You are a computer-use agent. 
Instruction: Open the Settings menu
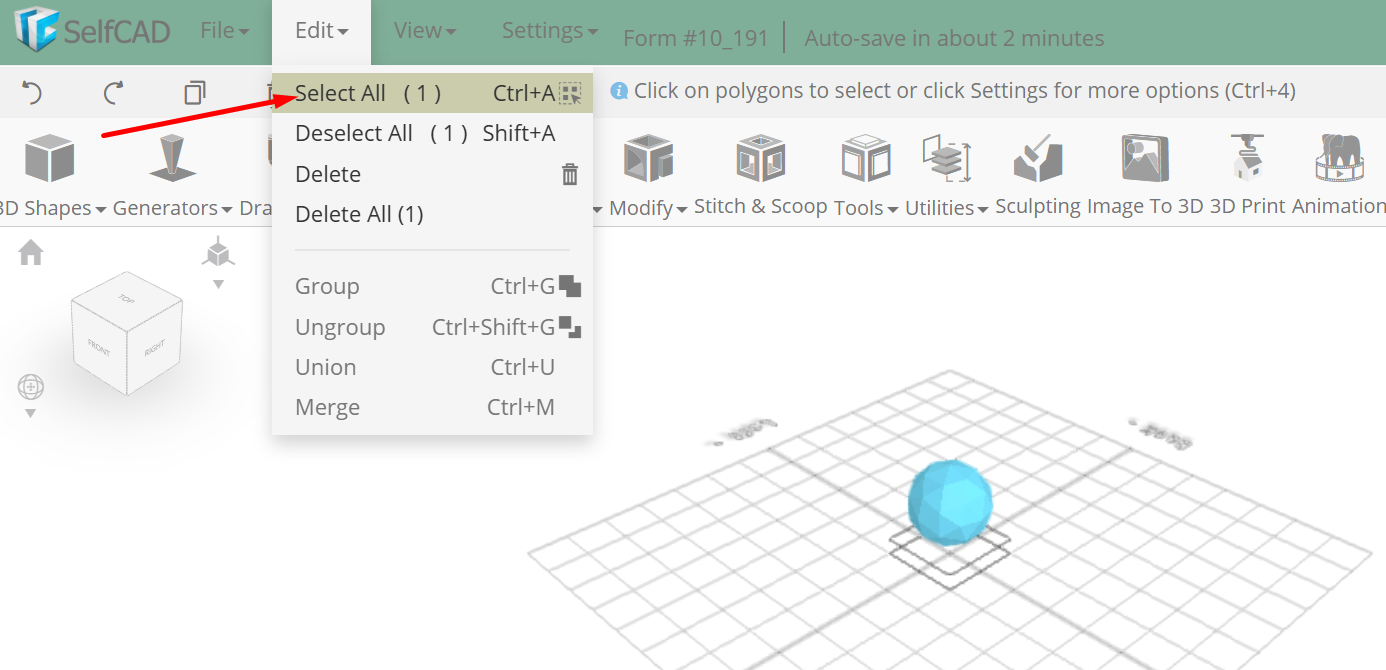pos(550,31)
